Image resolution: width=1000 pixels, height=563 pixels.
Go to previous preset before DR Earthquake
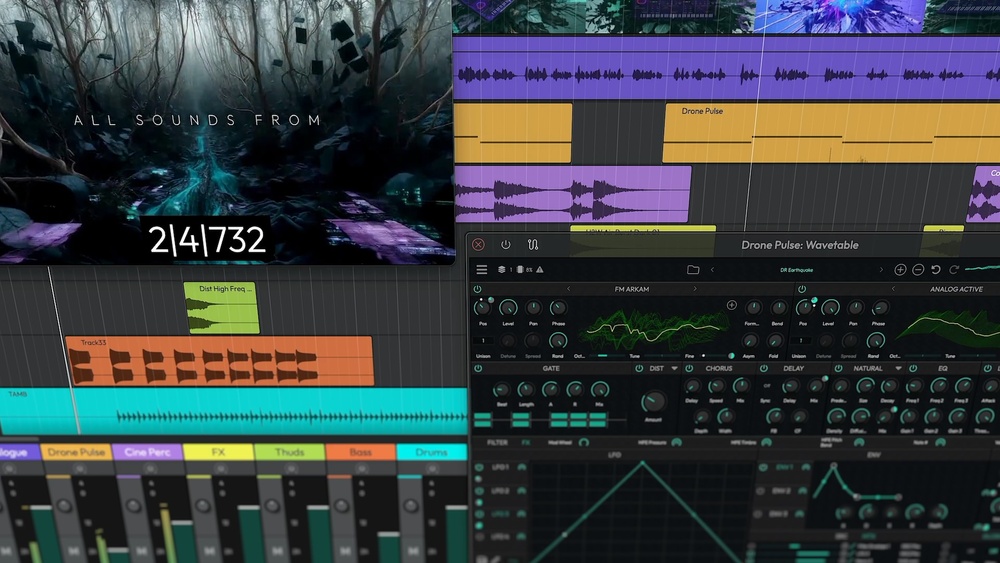(712, 270)
